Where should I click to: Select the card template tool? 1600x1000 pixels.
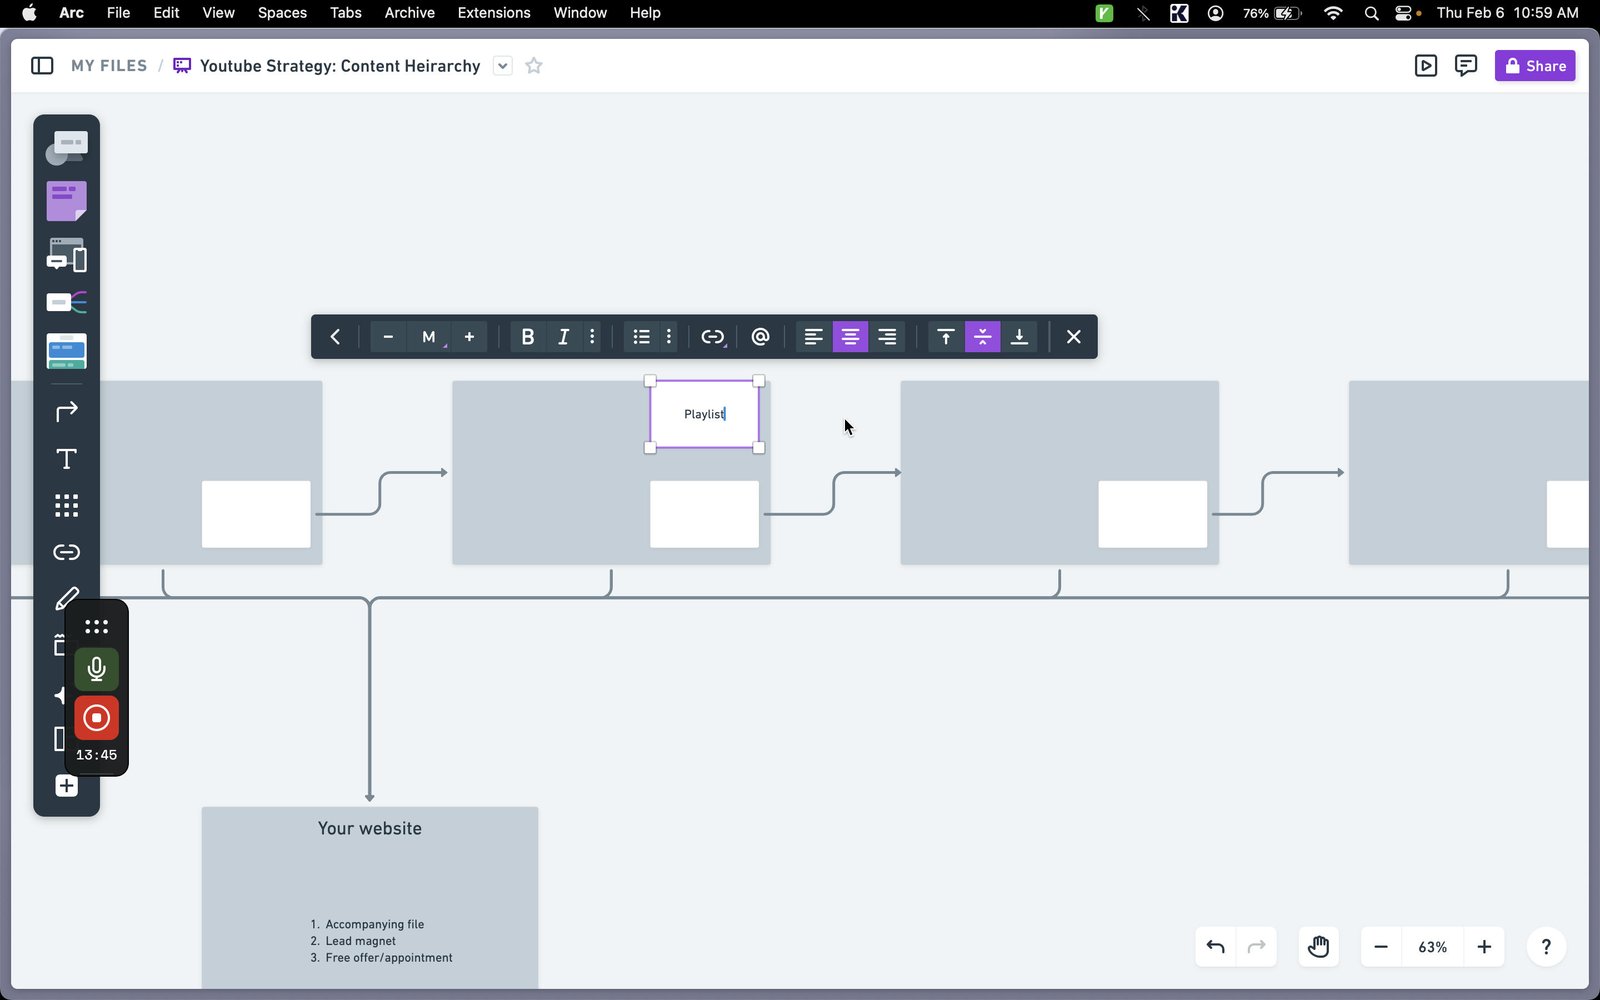[66, 351]
